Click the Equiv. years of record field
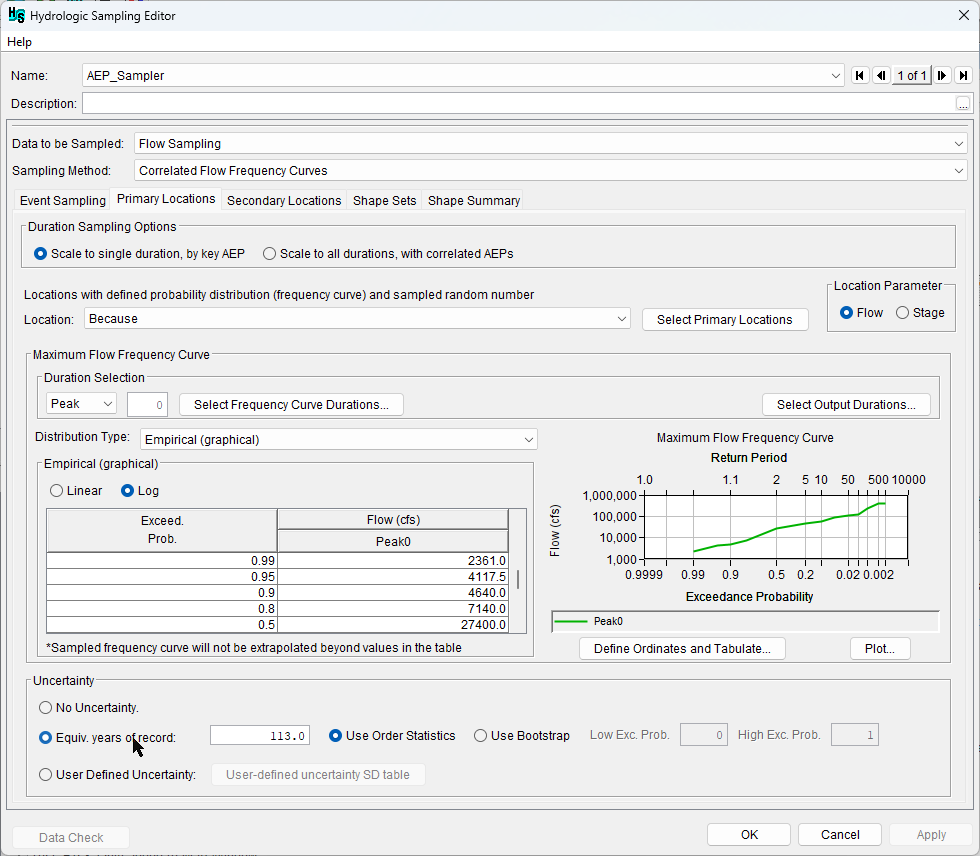The width and height of the screenshot is (980, 856). (260, 736)
